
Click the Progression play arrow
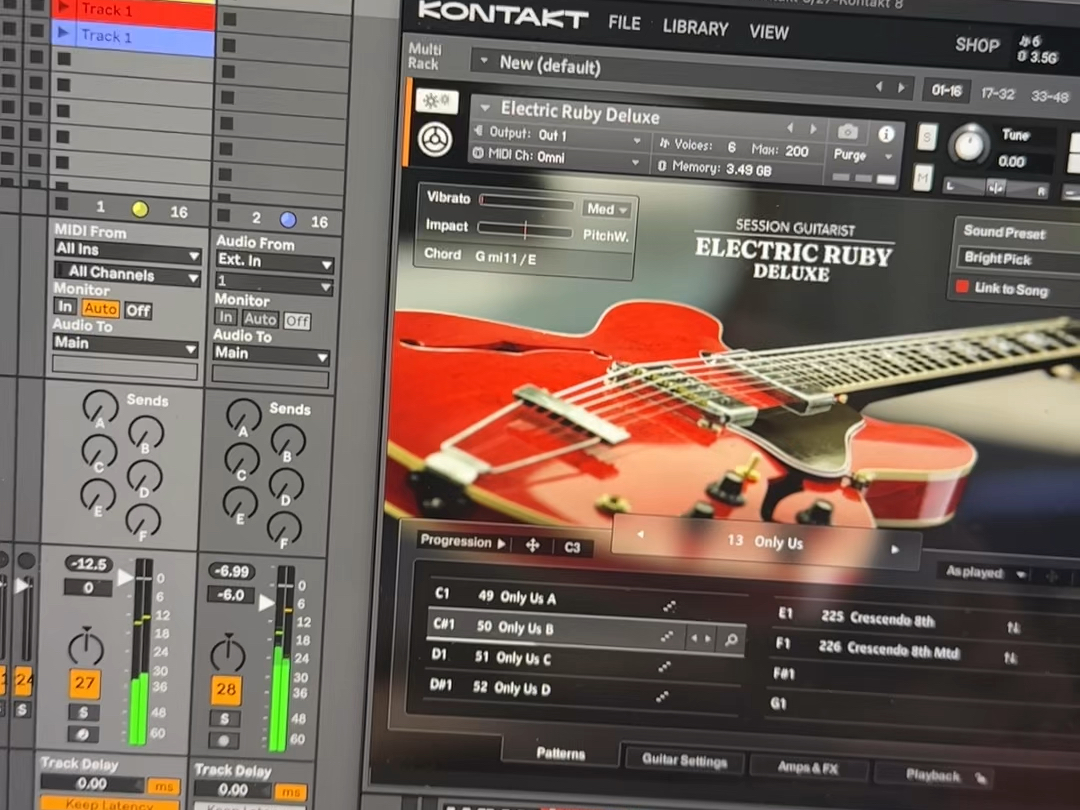click(501, 543)
